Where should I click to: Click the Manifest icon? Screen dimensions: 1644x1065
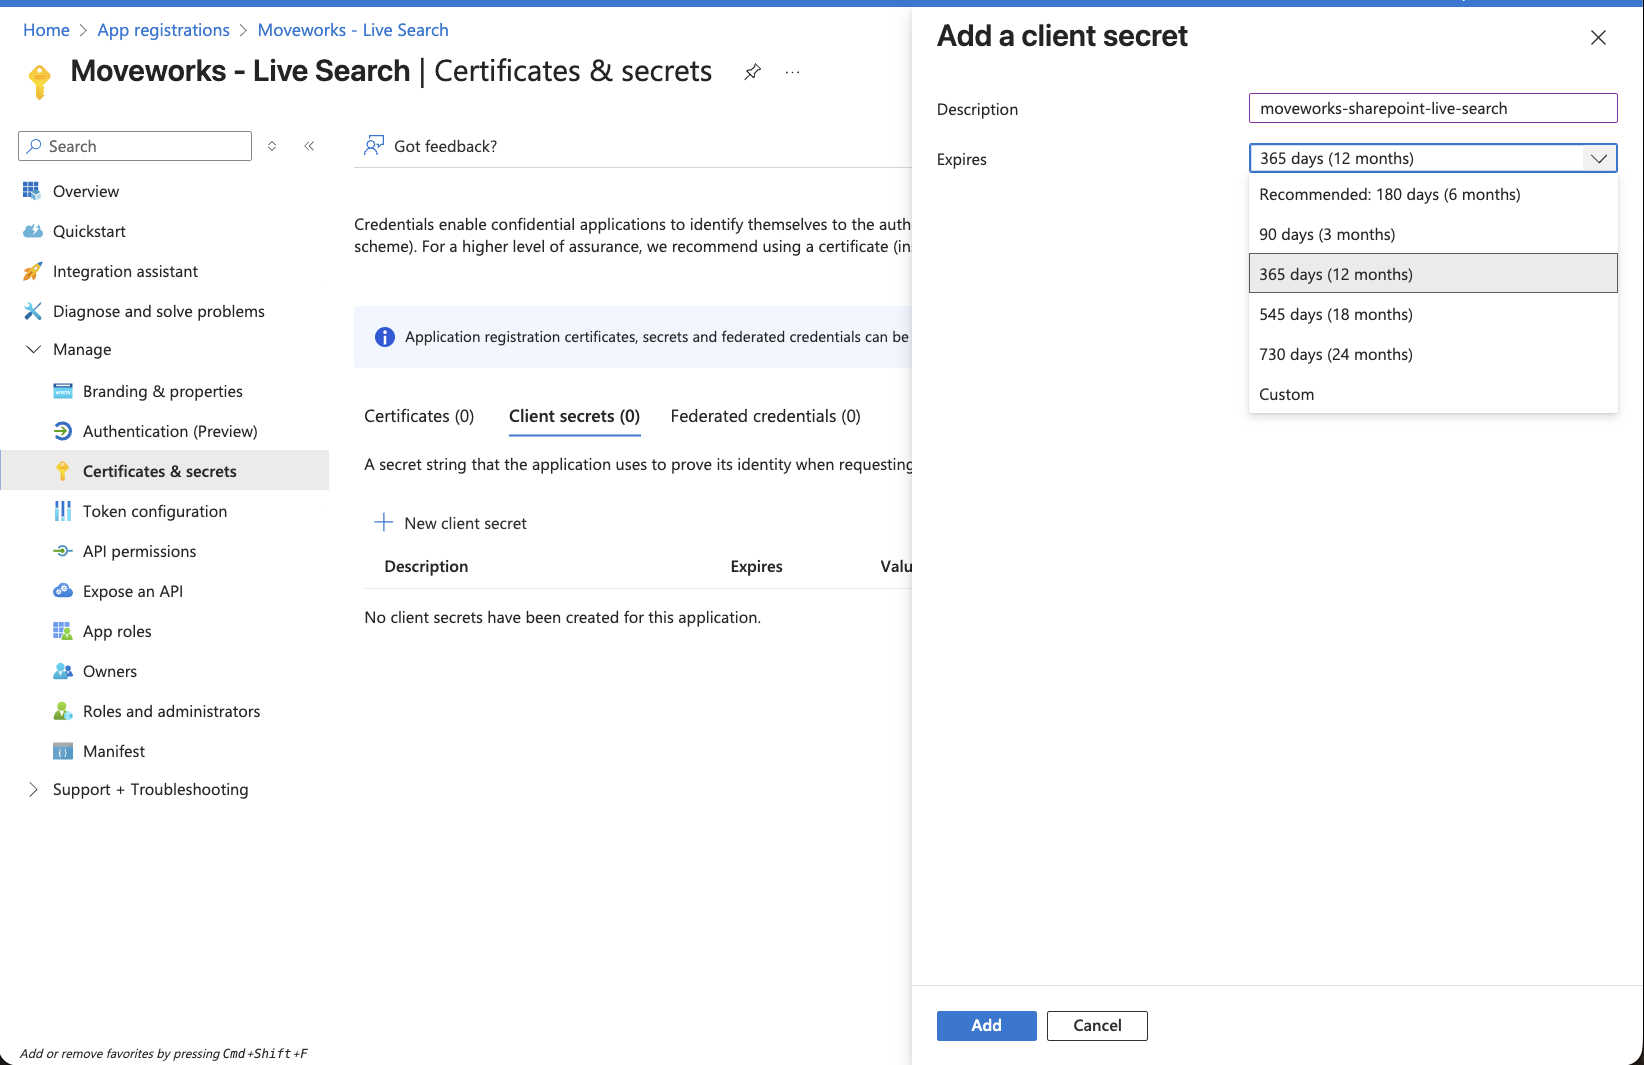[x=62, y=751]
